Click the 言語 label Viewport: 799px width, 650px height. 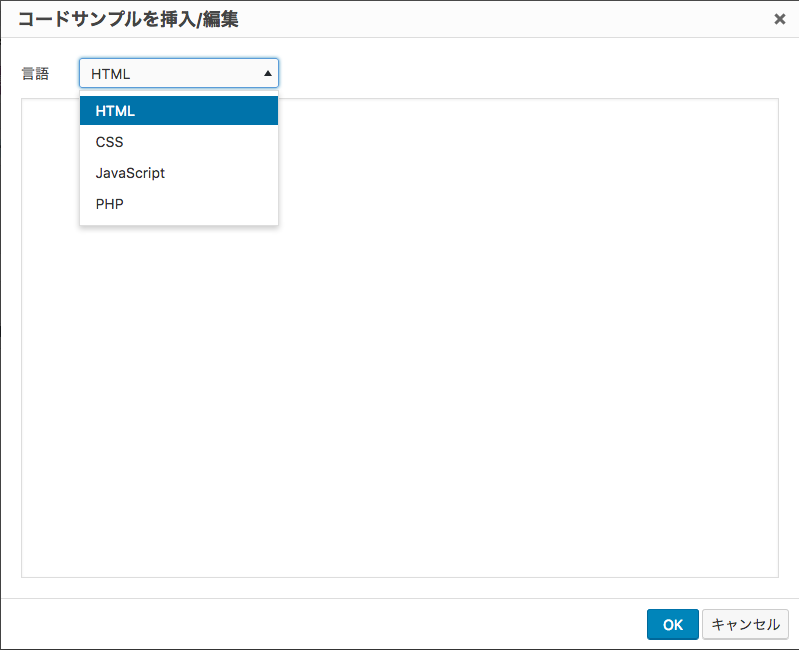35,74
